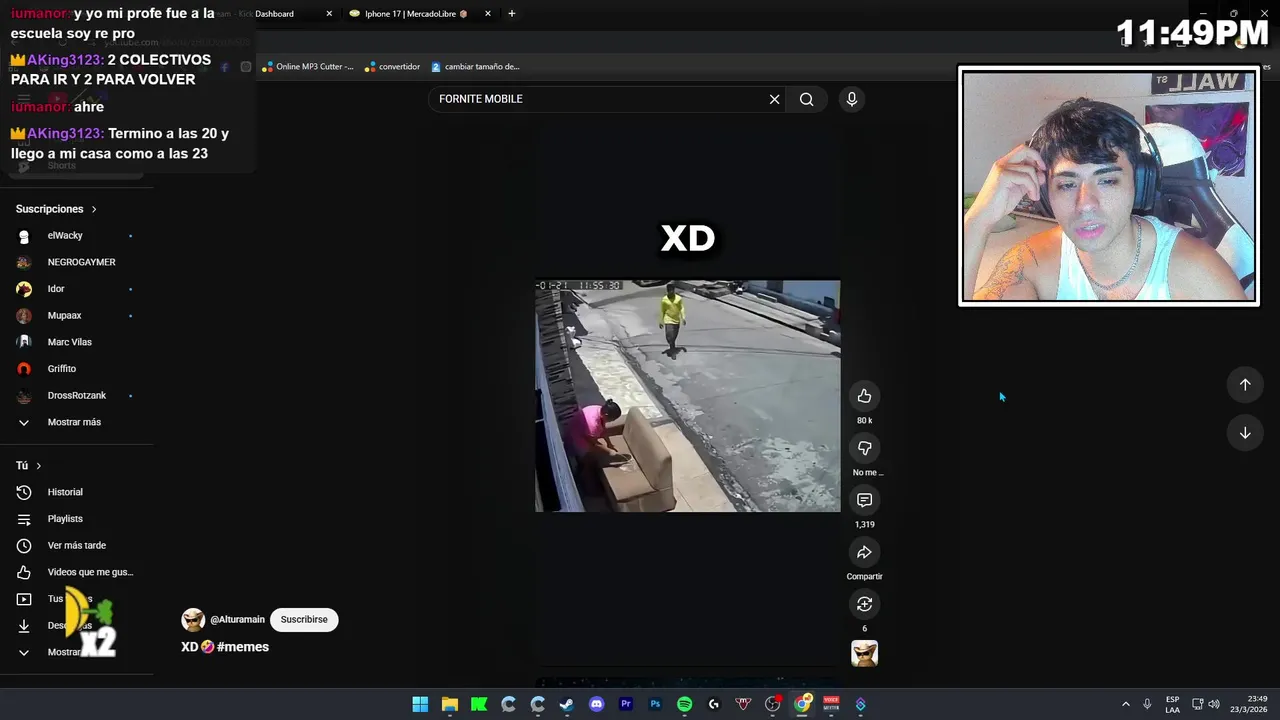This screenshot has width=1280, height=720.
Task: Switch to Iphone 17 MercadoLibre tab
Action: point(416,14)
